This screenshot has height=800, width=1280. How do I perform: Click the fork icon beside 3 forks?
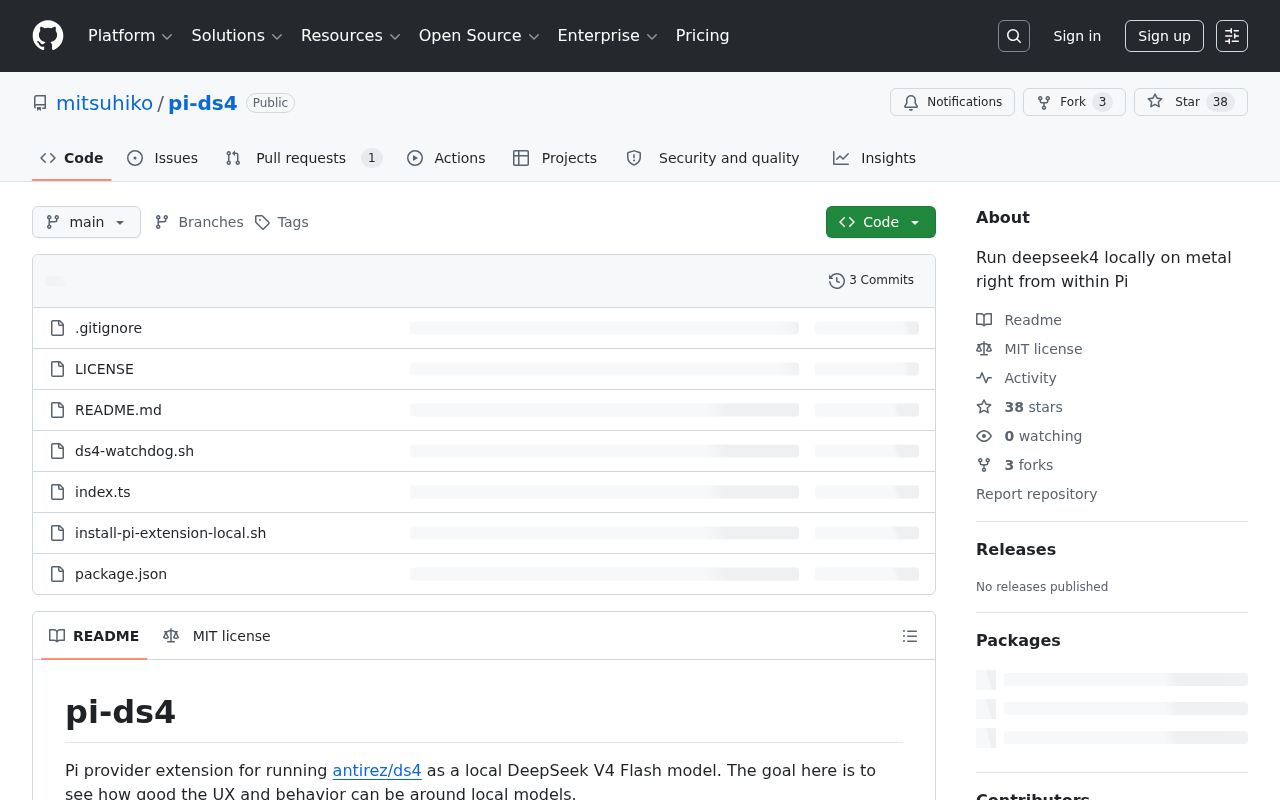(984, 465)
